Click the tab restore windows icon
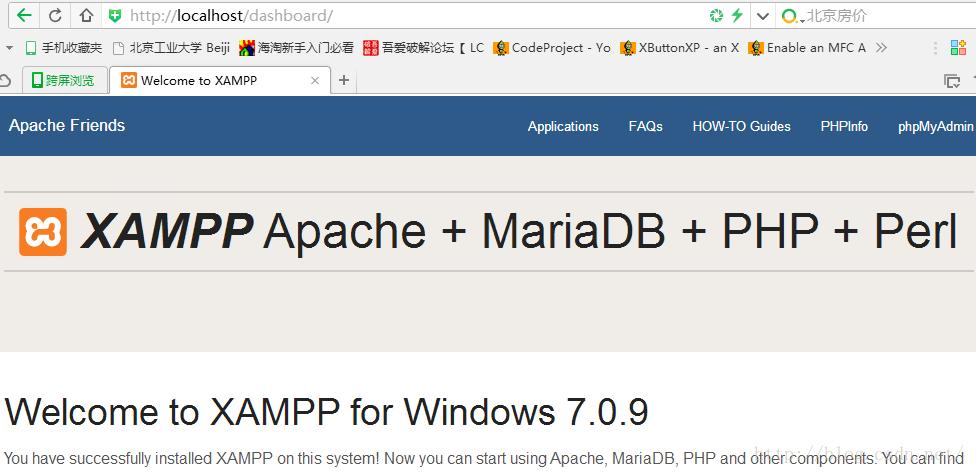Screen dimensions: 976x474 point(952,81)
